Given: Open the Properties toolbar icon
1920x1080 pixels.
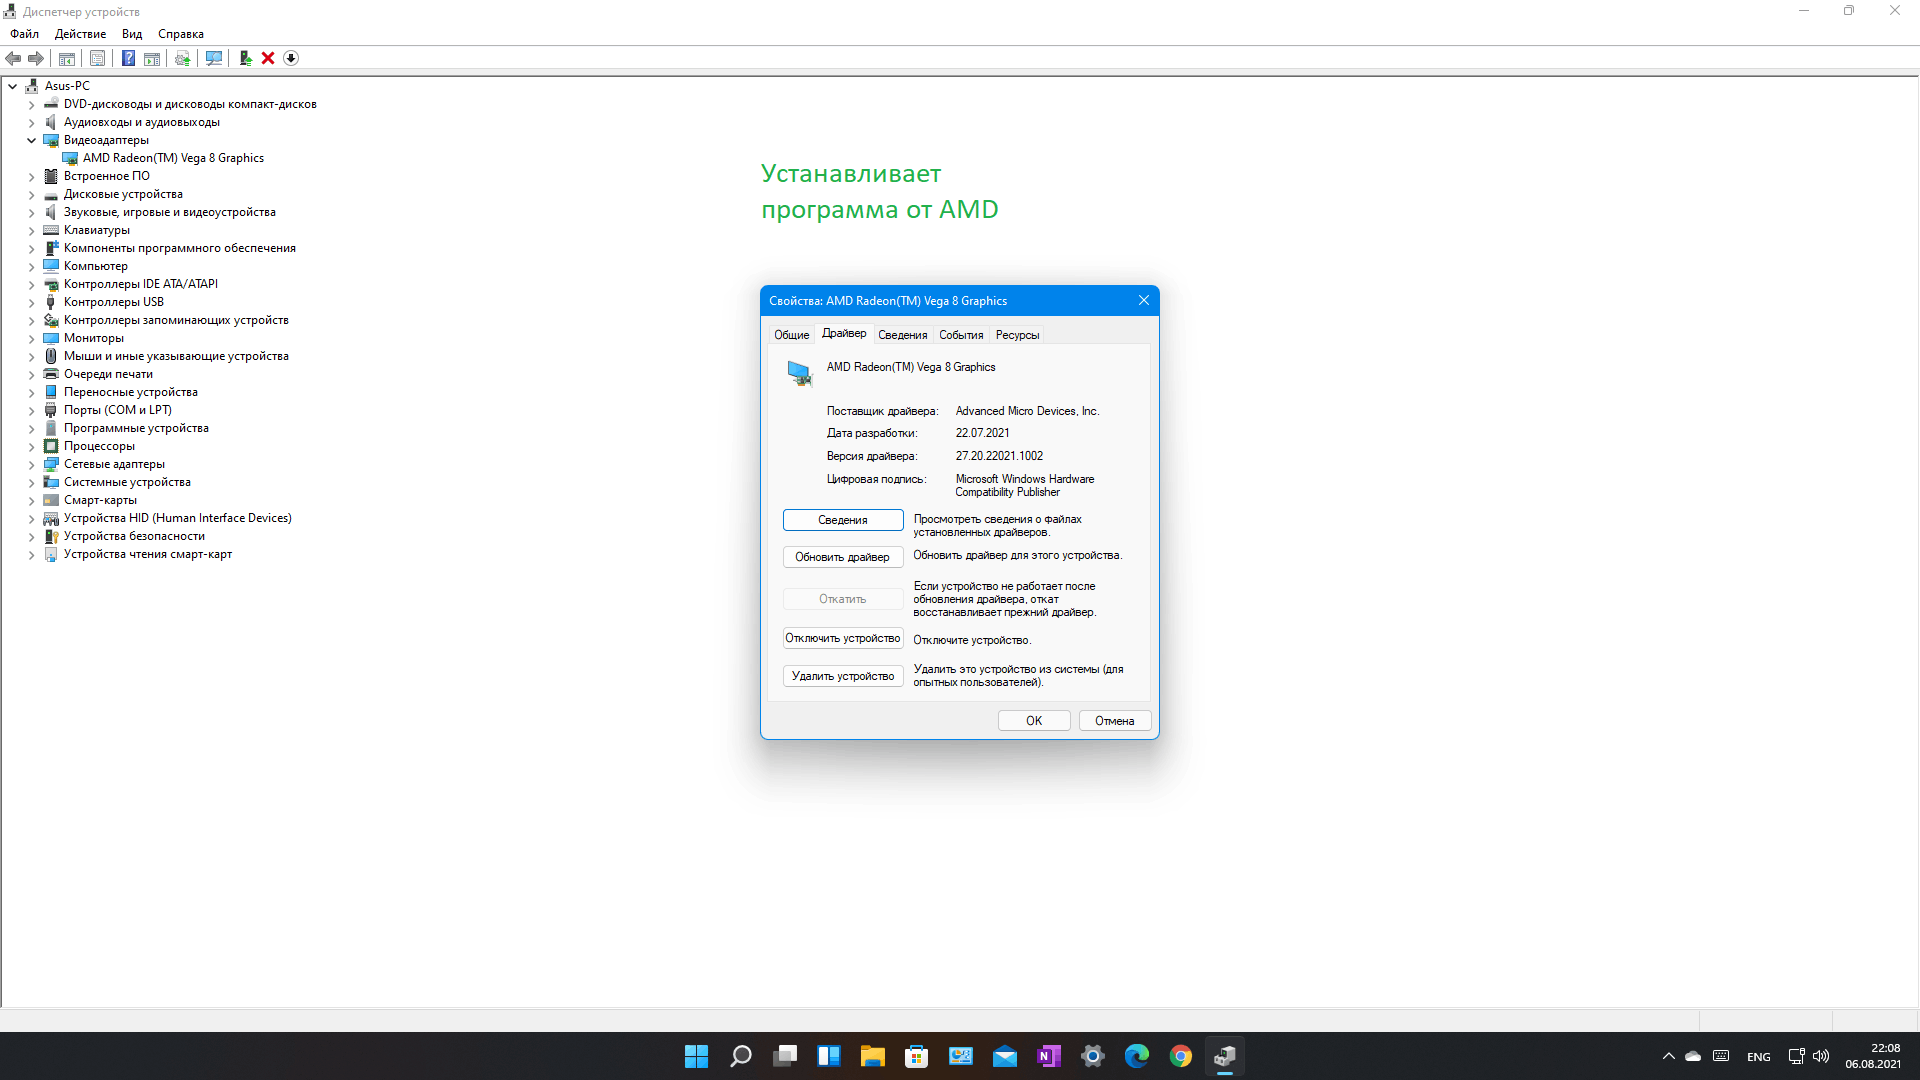Looking at the screenshot, I should pyautogui.click(x=97, y=58).
